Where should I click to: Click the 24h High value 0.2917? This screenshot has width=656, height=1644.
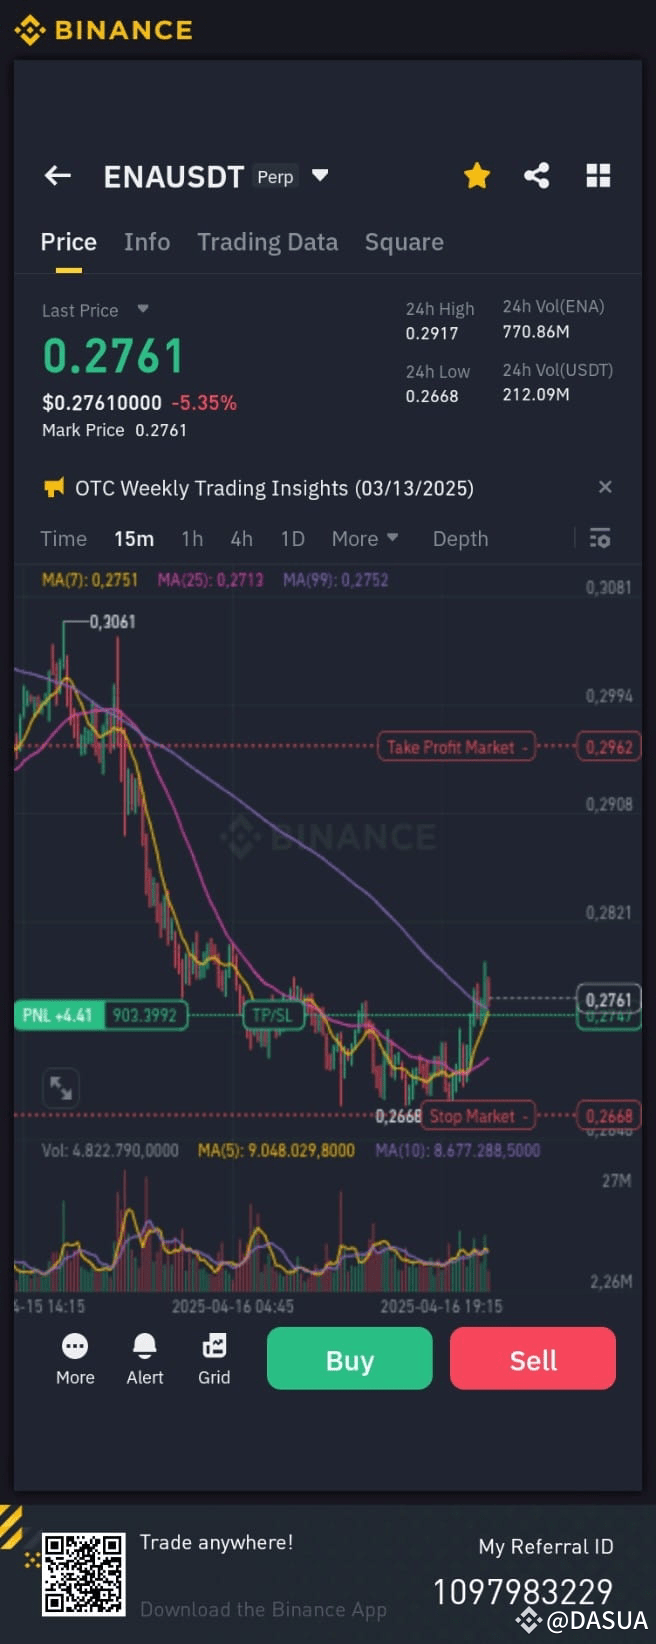click(432, 333)
